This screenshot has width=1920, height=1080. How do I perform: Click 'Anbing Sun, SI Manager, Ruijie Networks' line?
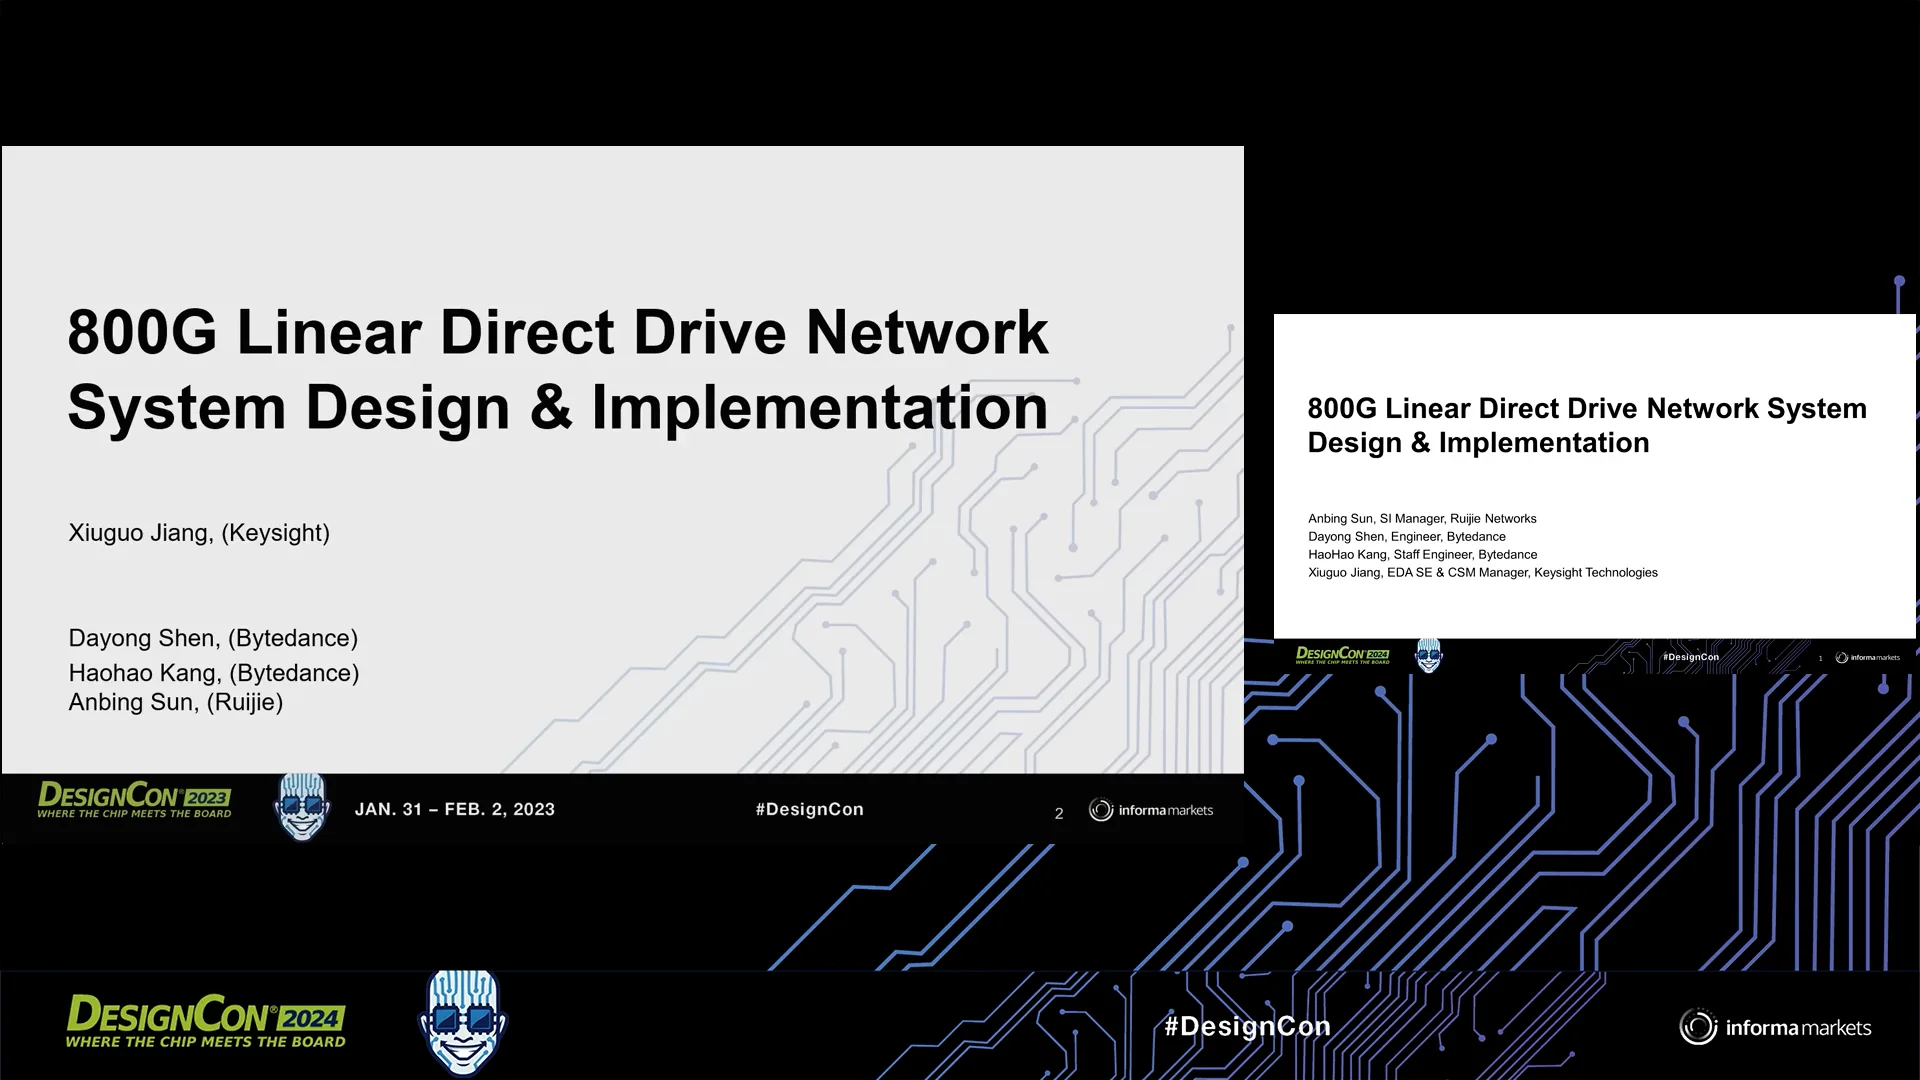pyautogui.click(x=1422, y=518)
